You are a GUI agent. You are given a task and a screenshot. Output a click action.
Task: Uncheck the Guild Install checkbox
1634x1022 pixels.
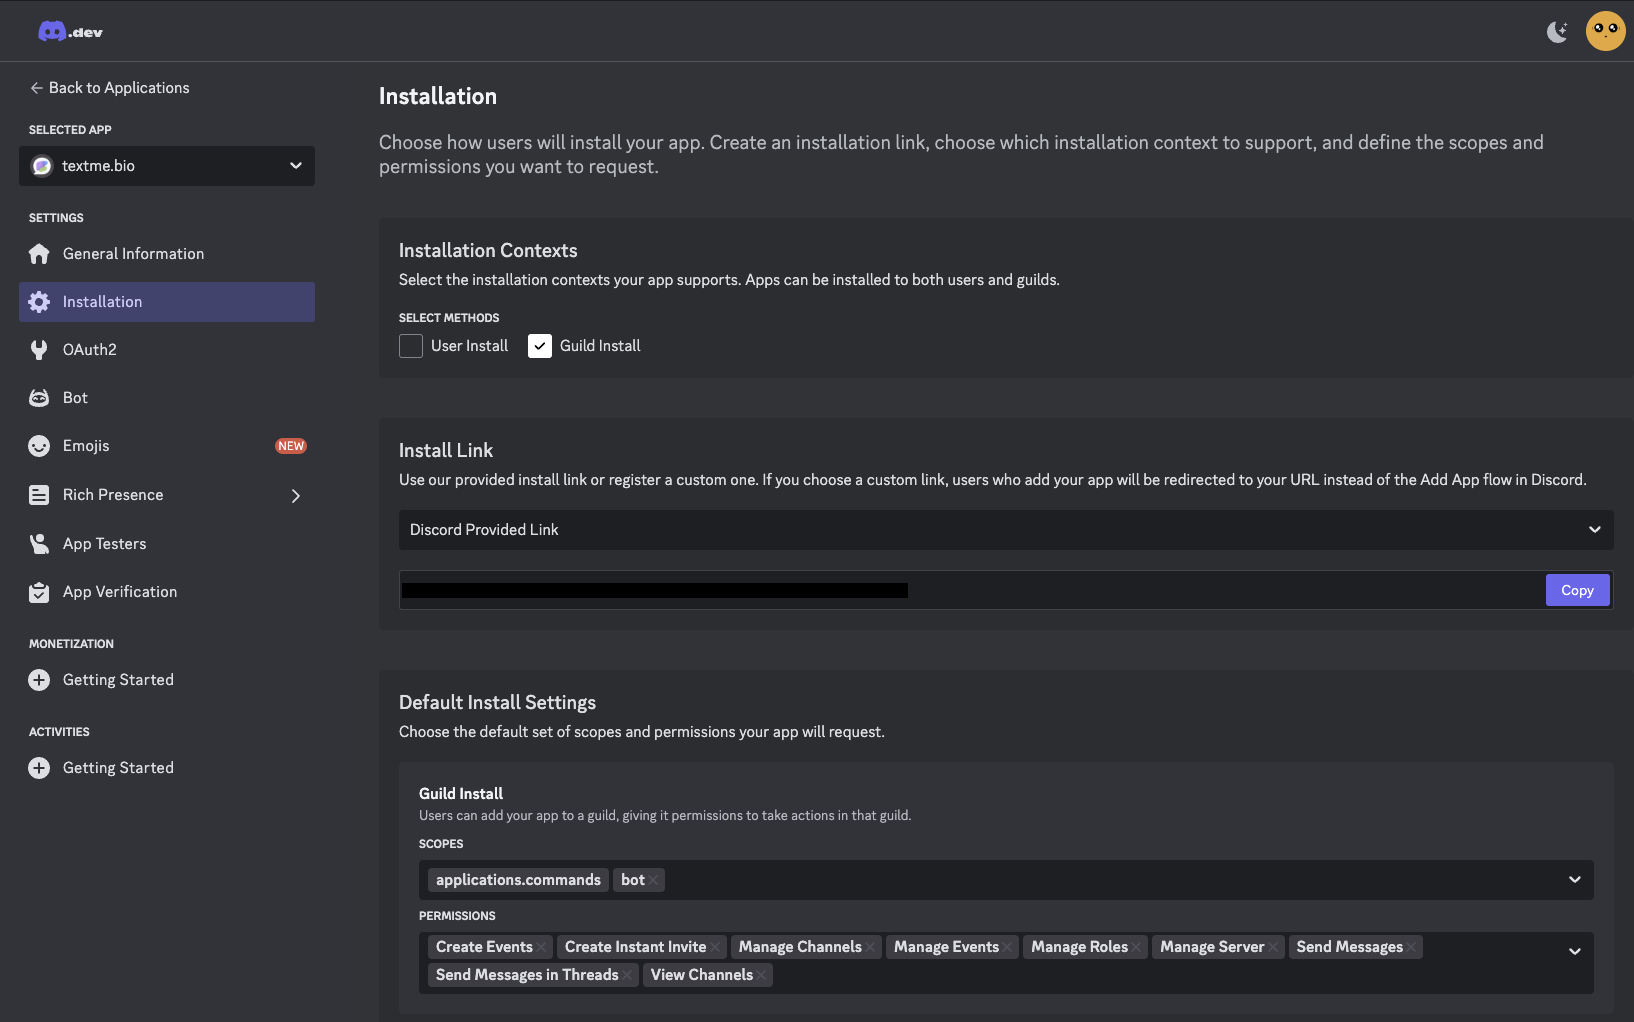click(x=540, y=346)
